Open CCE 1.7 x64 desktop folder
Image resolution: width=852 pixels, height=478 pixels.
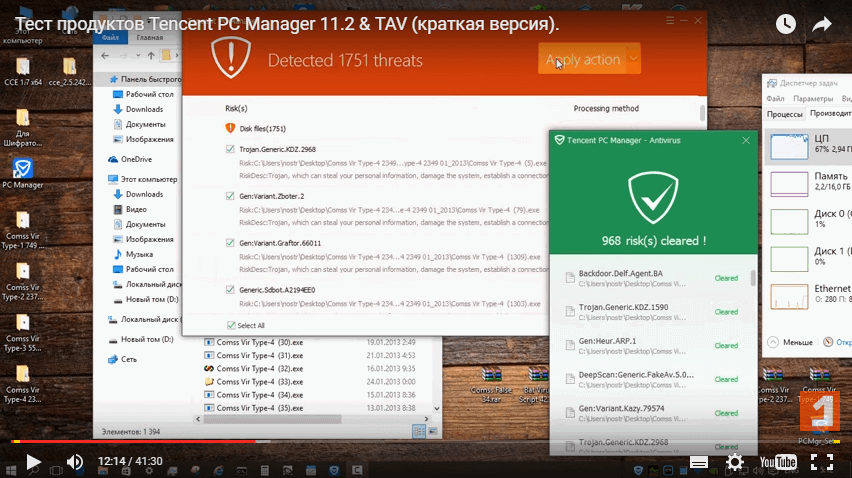coord(23,72)
